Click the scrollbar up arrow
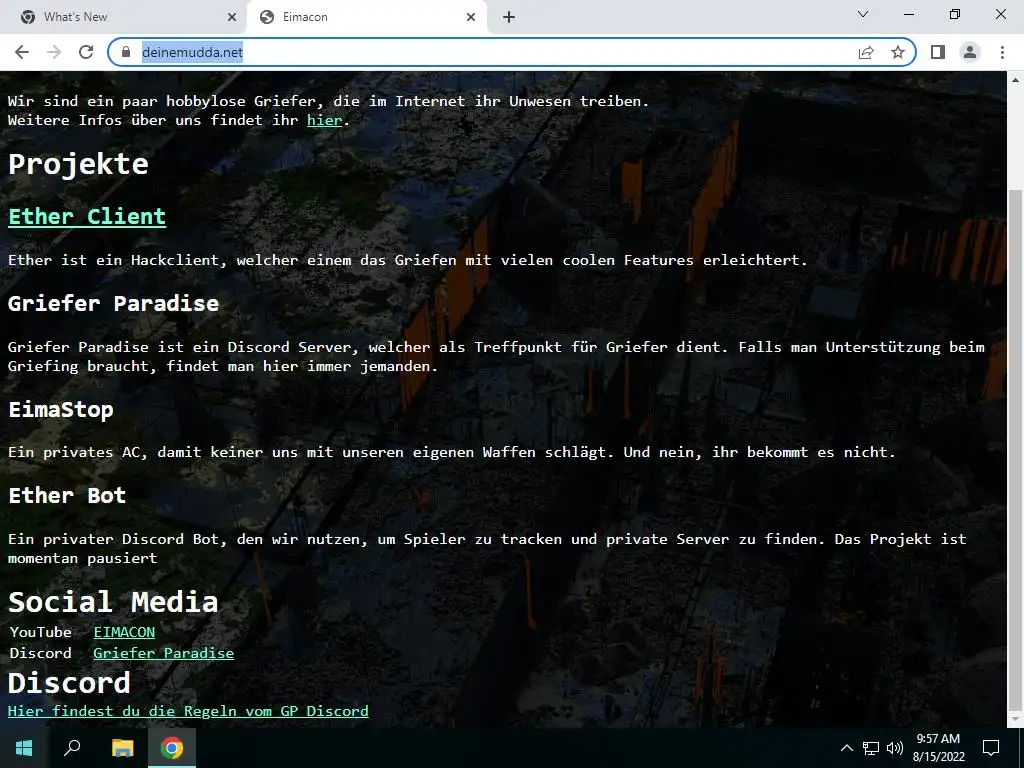This screenshot has width=1024, height=768. 1016,80
